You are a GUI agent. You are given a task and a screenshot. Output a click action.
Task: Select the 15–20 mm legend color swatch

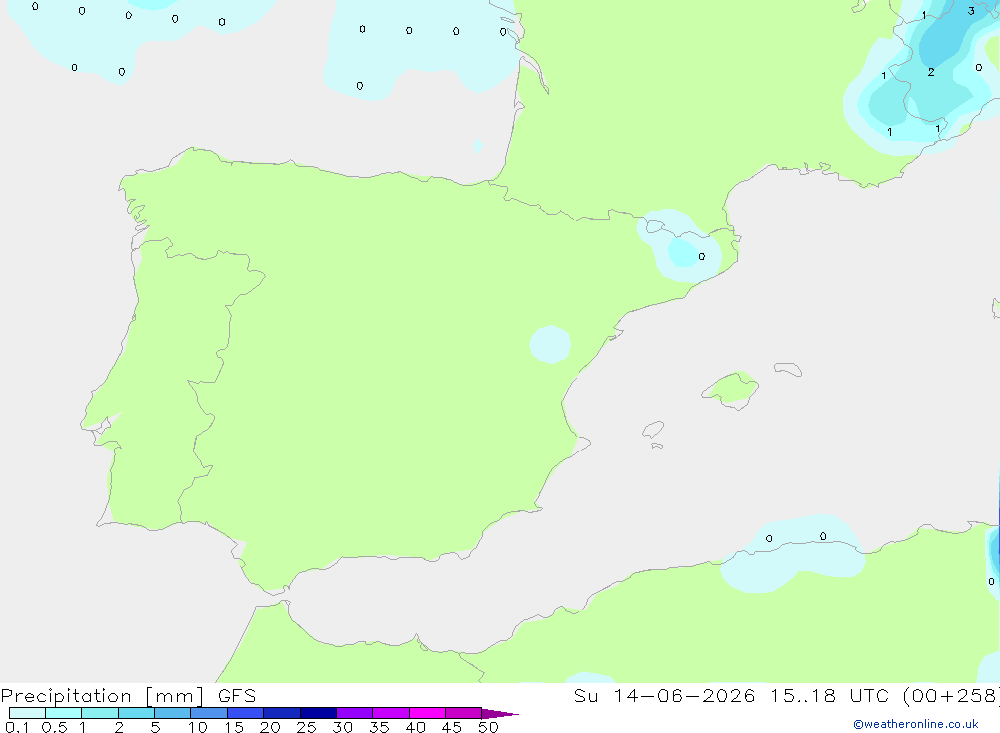point(246,713)
